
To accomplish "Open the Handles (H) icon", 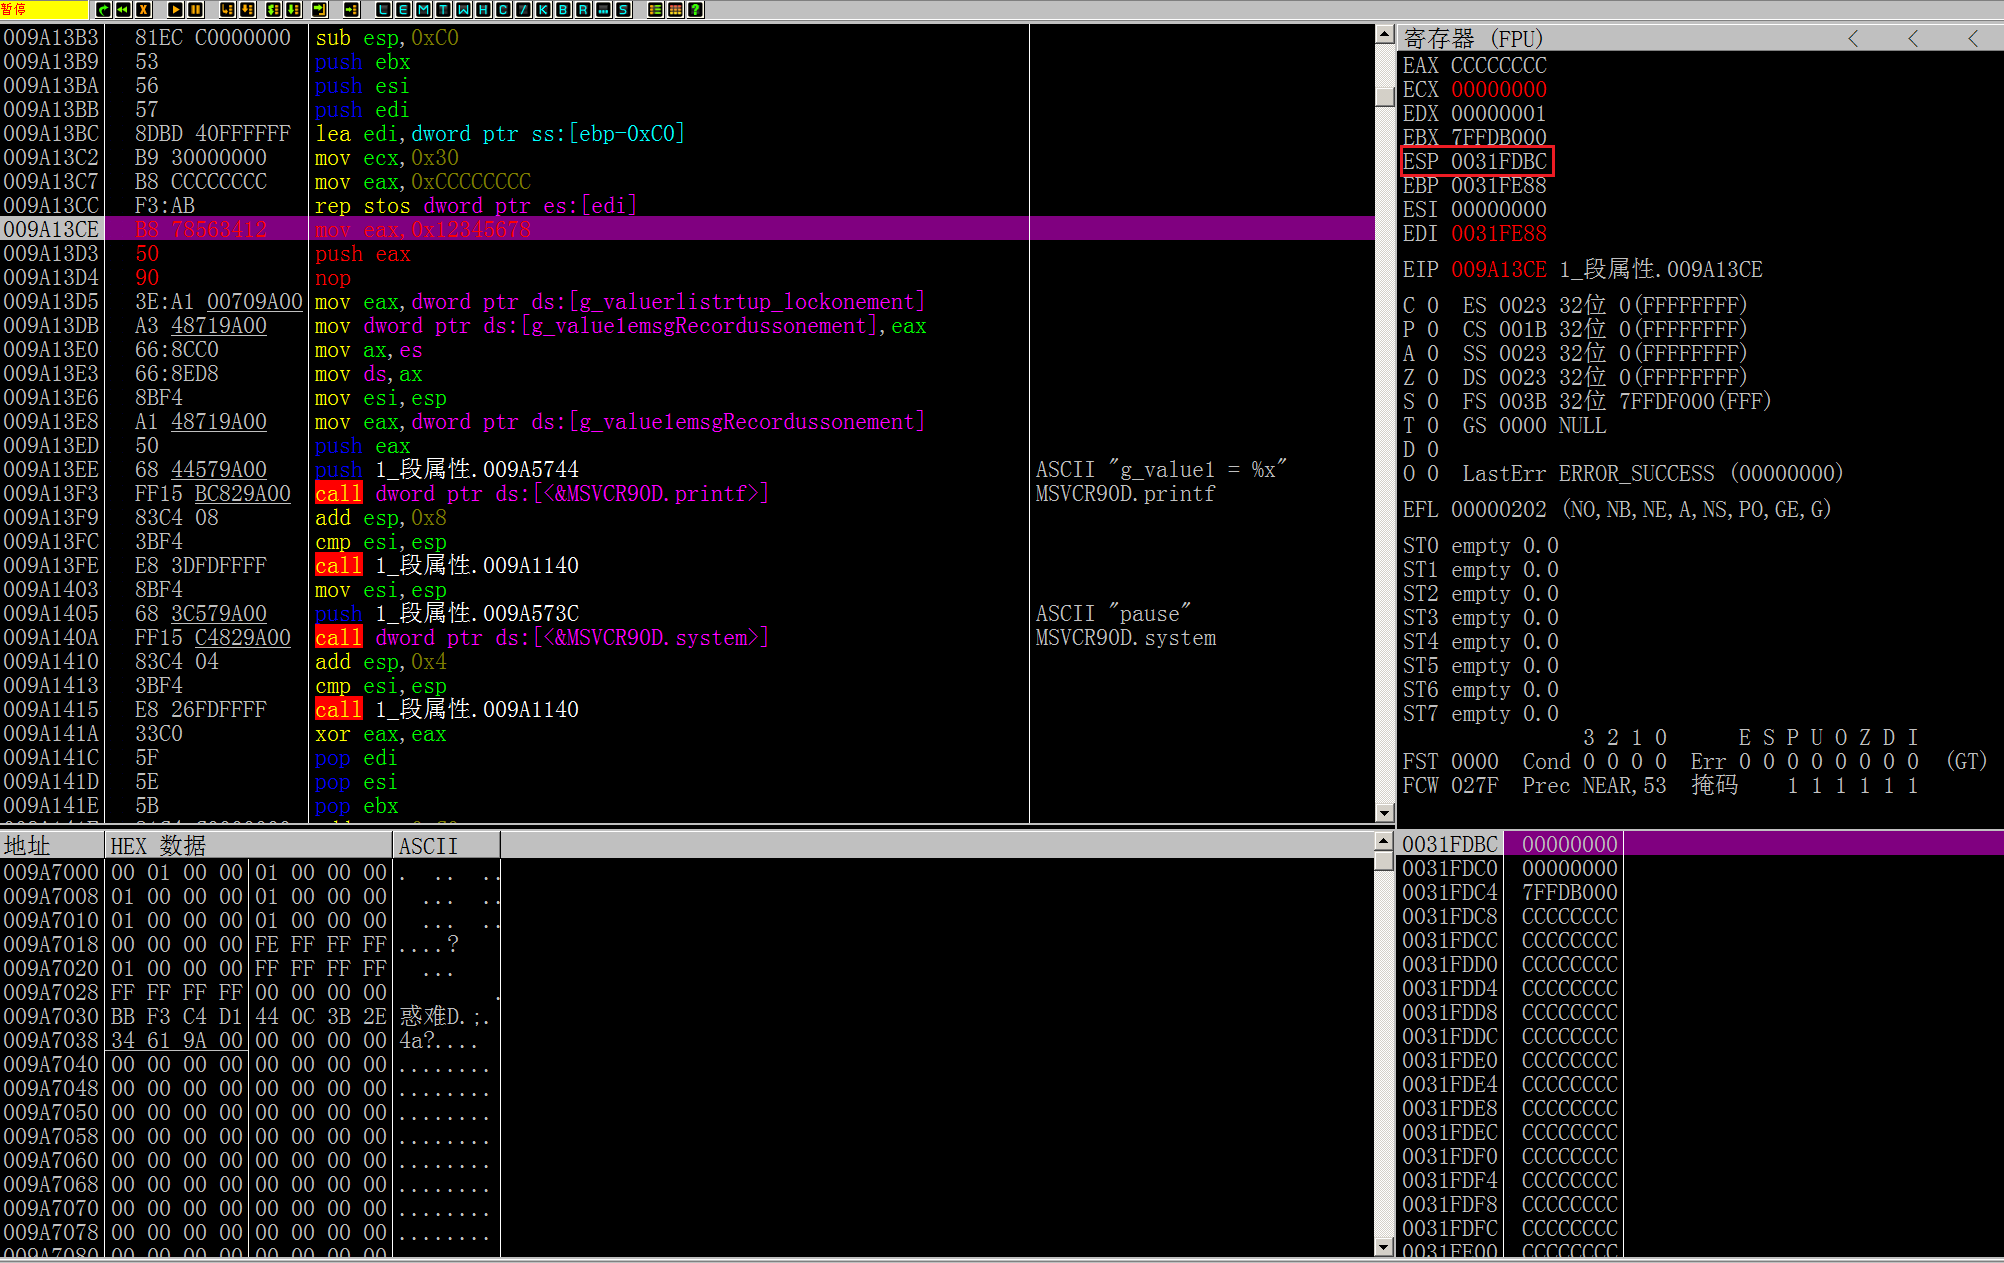I will 484,10.
